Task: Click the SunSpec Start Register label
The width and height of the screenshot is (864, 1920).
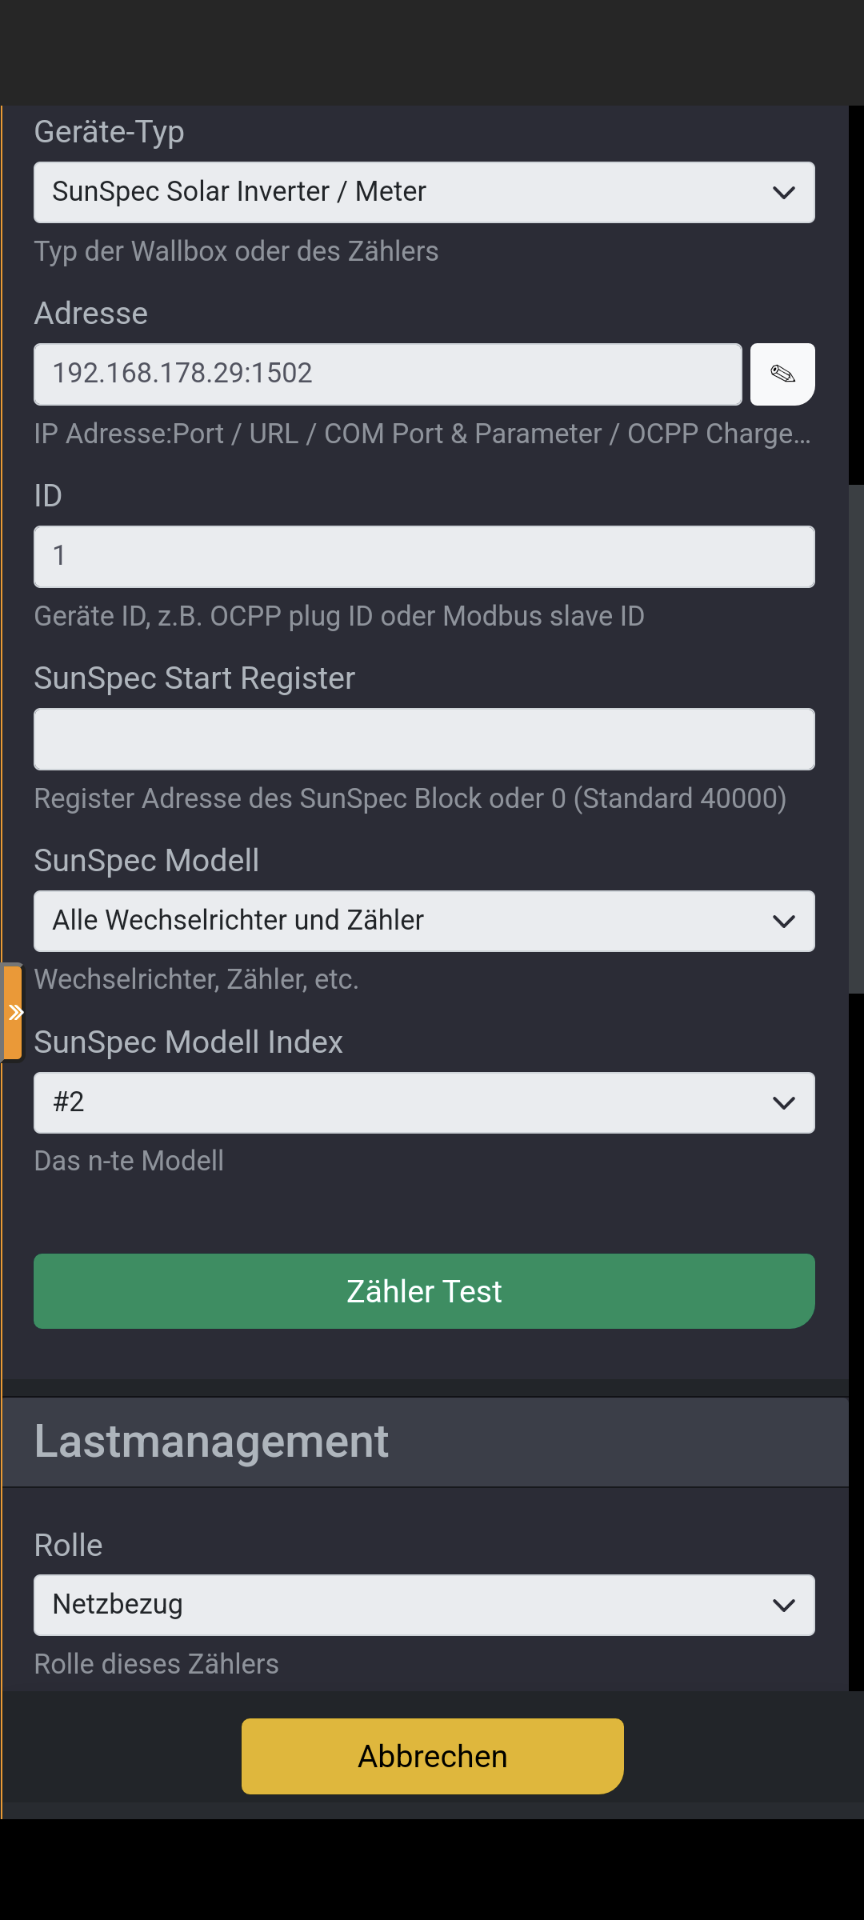Action: click(x=194, y=678)
